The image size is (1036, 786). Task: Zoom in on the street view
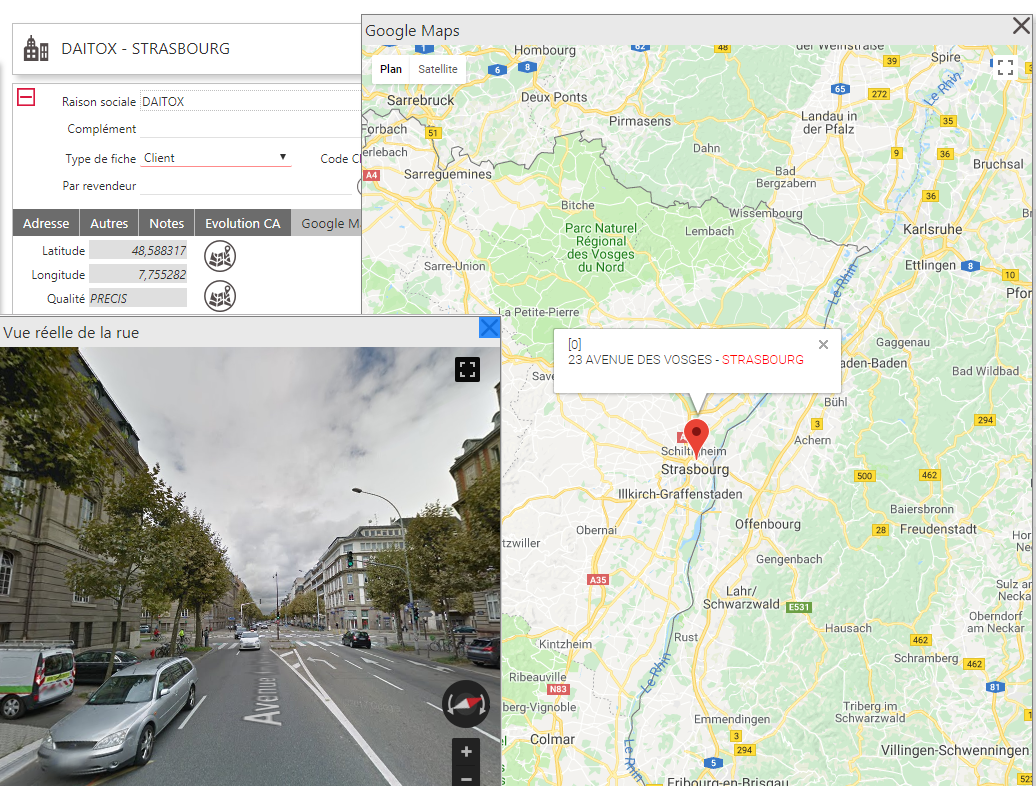(466, 752)
